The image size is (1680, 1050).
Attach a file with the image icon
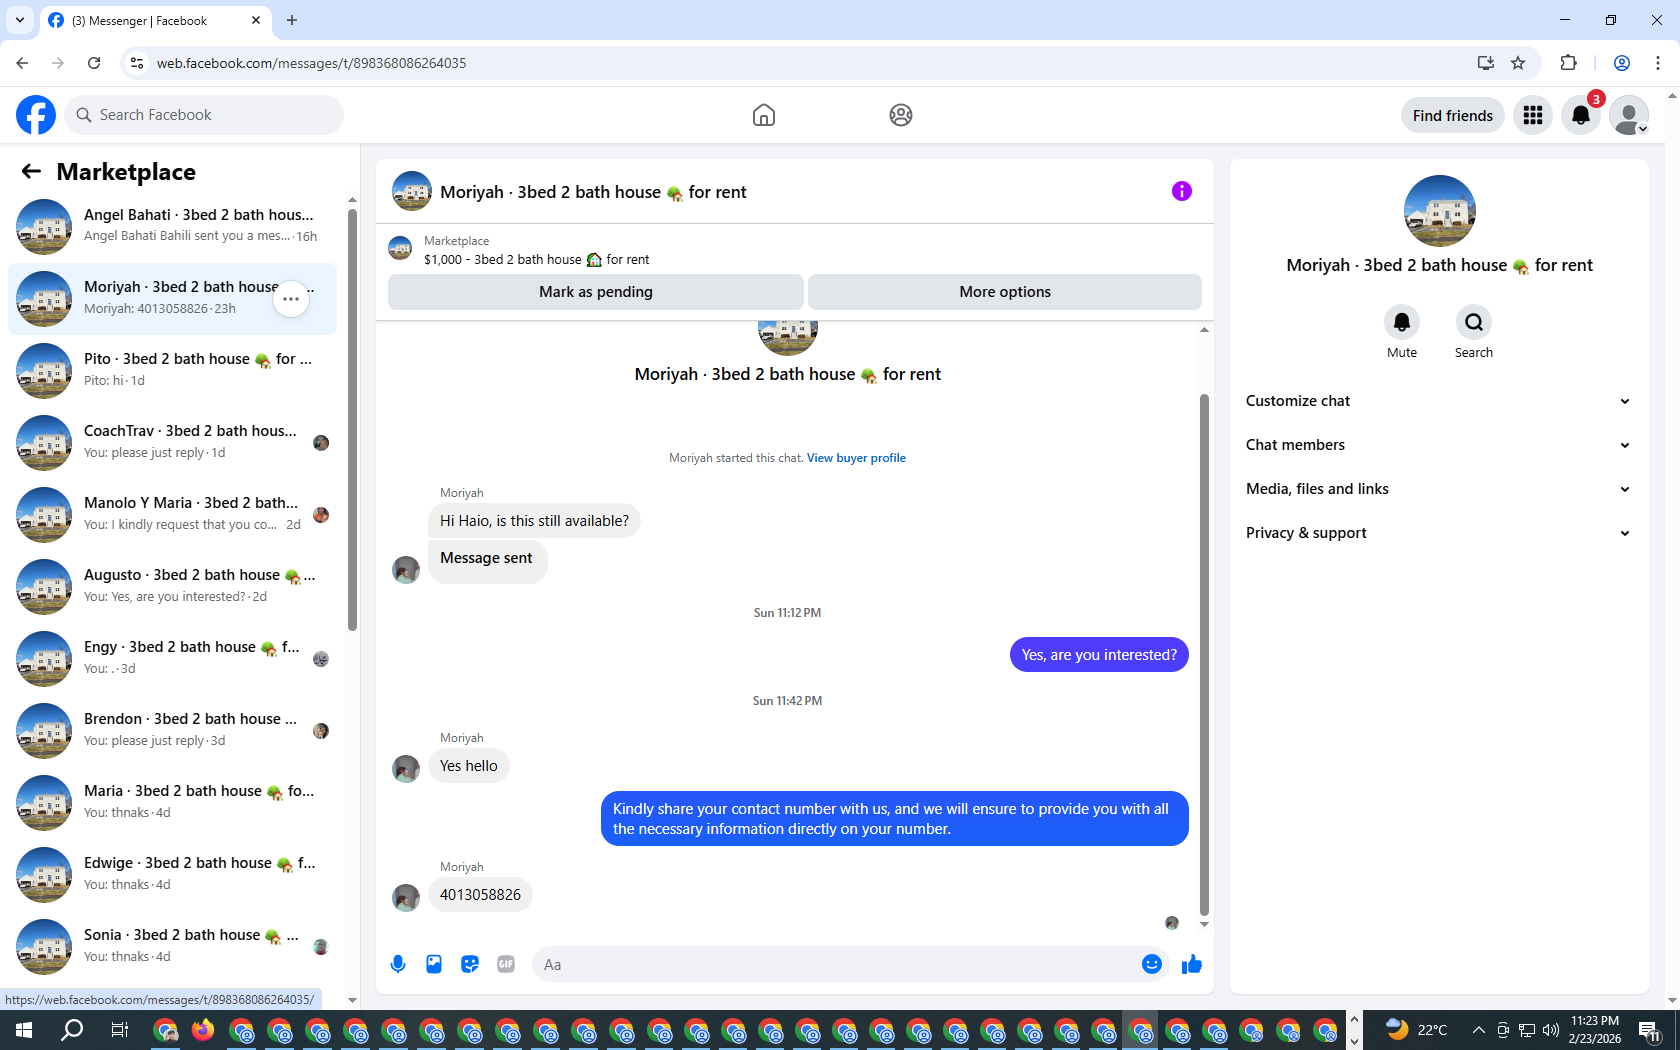click(x=434, y=964)
